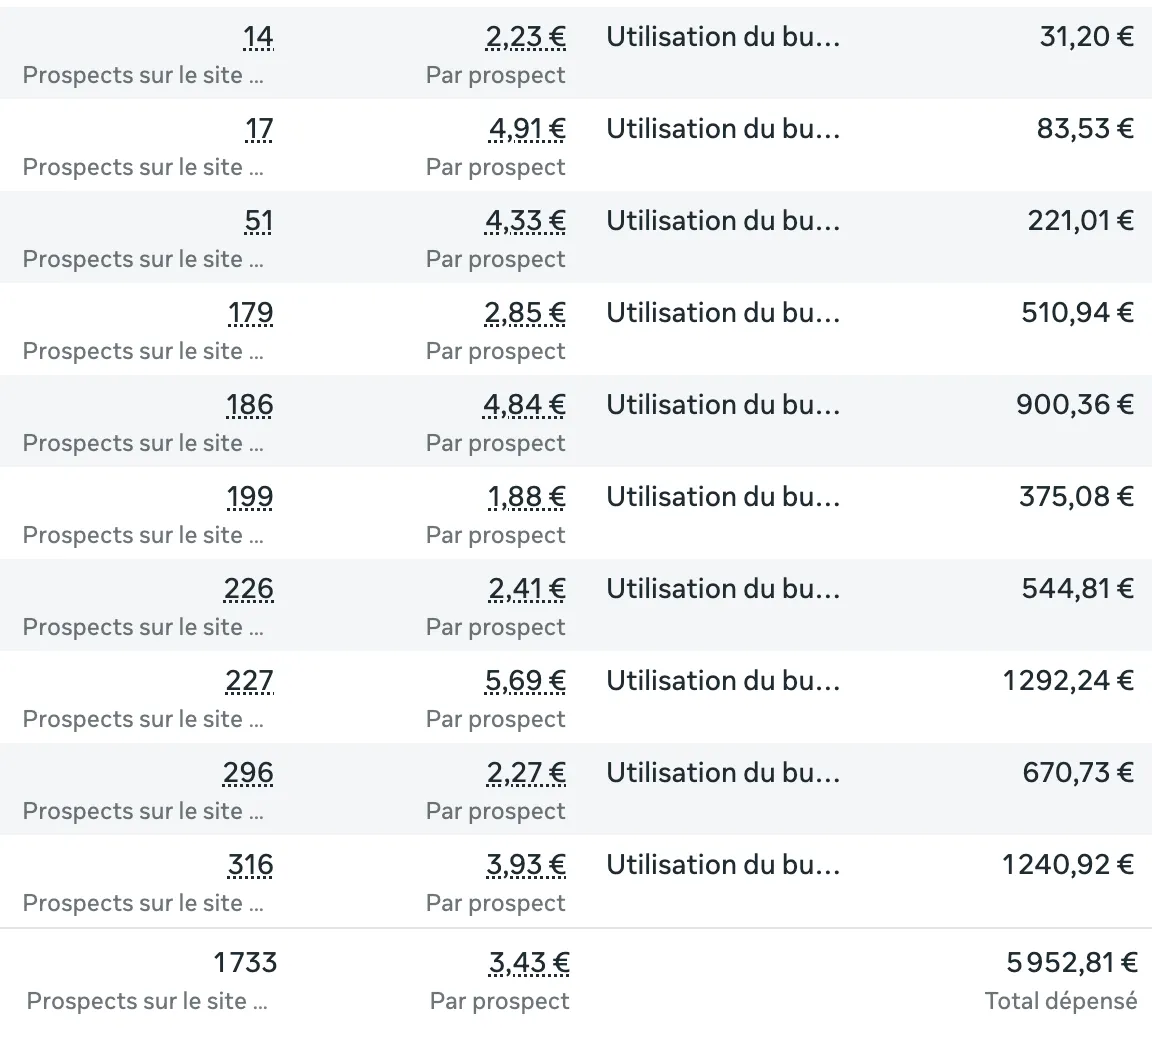Click the 3,93 € cost per prospect
The image size is (1152, 1052).
pos(525,866)
